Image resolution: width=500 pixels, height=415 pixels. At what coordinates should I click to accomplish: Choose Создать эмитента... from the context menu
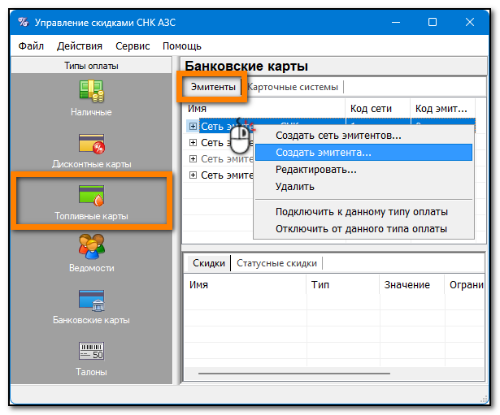[x=363, y=152]
